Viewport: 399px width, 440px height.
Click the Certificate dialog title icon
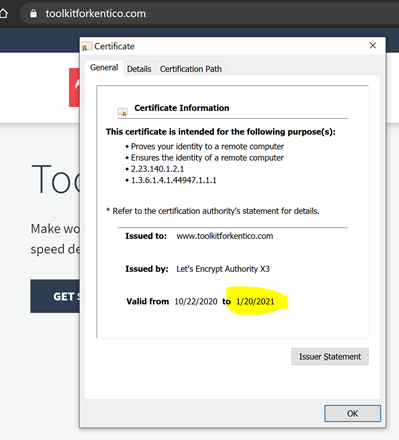point(87,46)
